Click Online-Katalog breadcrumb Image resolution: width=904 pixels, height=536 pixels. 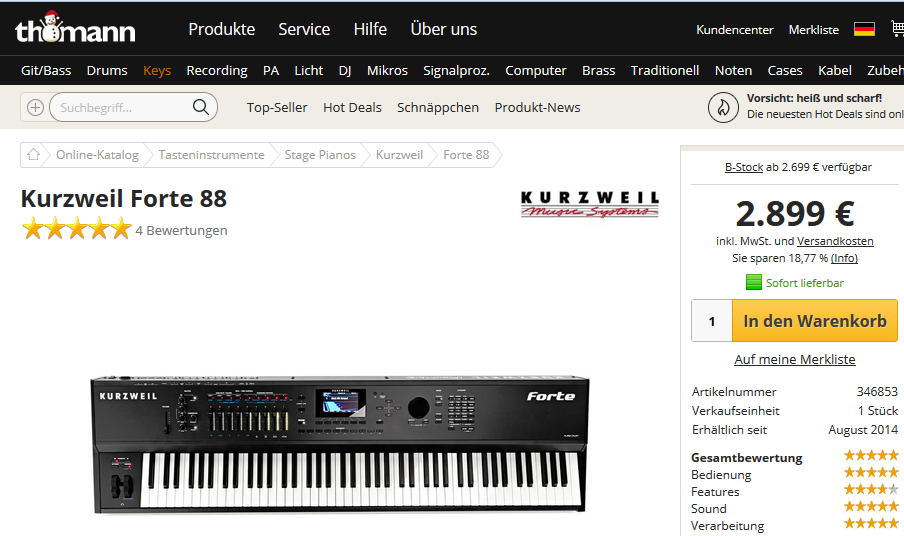97,154
